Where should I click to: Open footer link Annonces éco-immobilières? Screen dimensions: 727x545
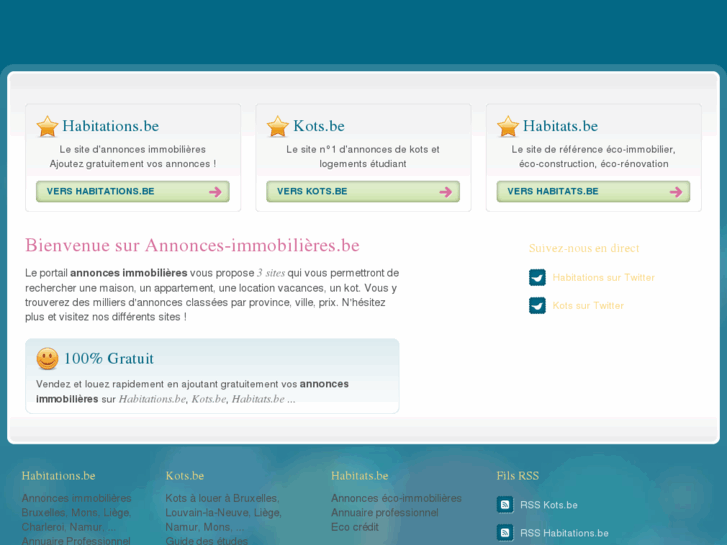[396, 498]
